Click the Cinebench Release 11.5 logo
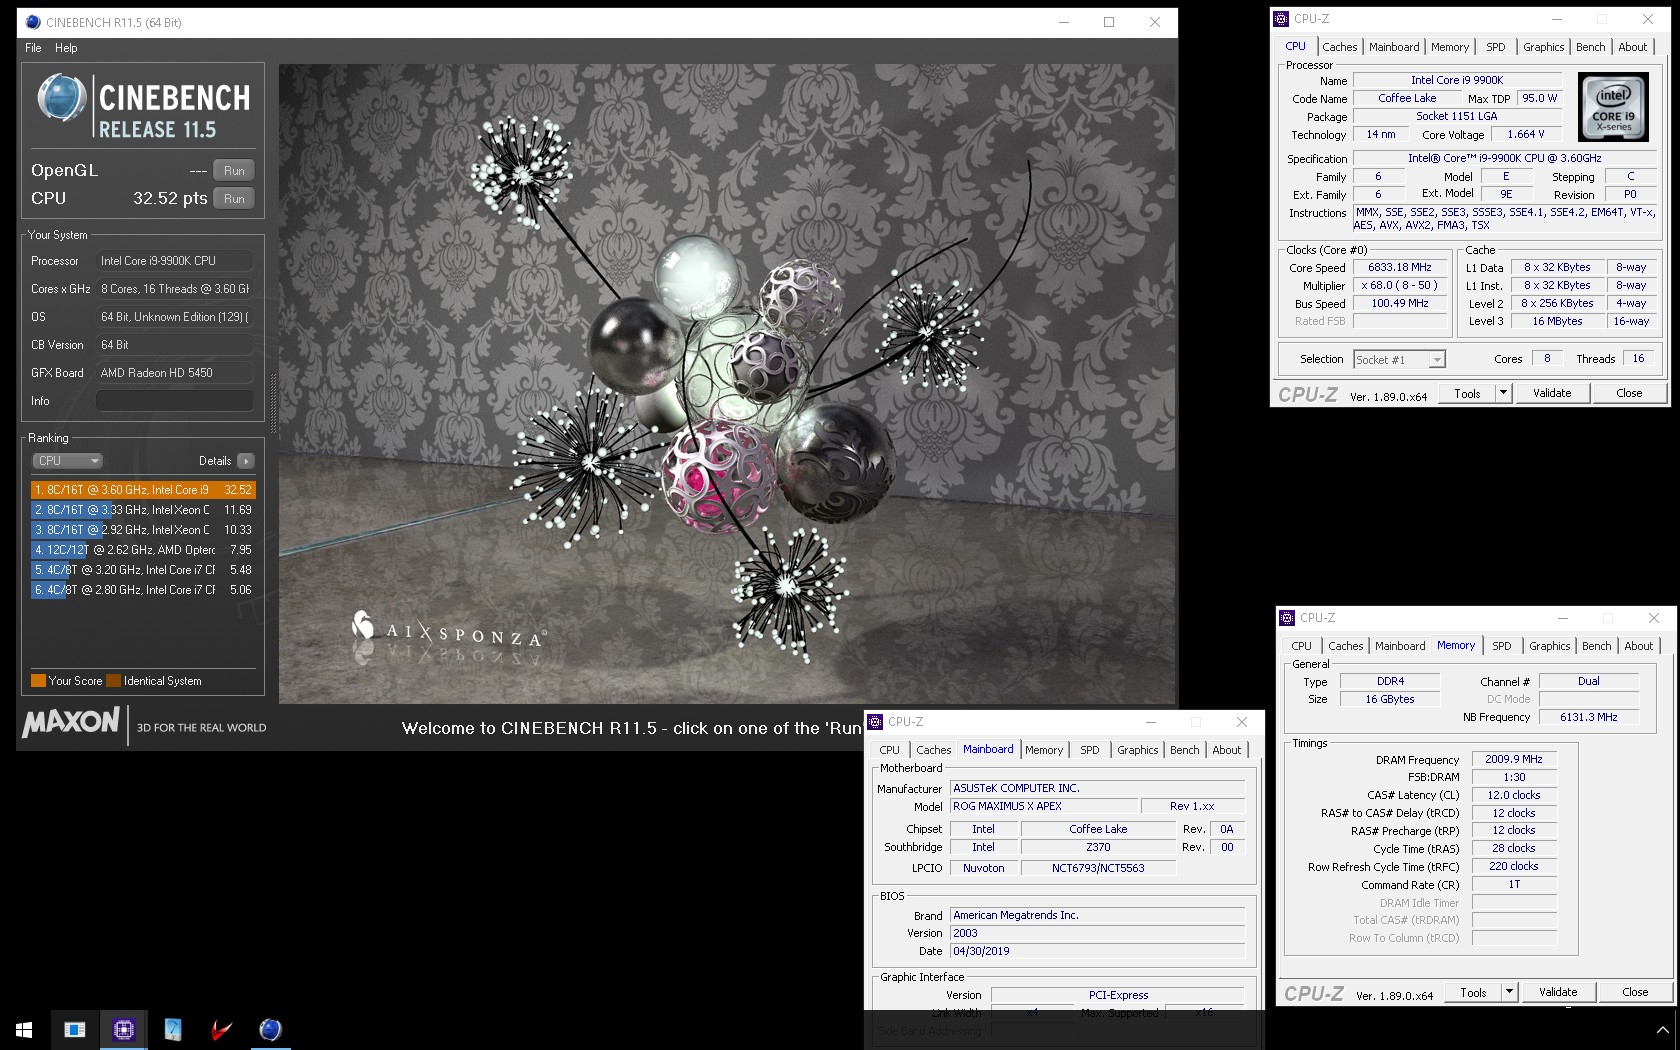 tap(145, 106)
